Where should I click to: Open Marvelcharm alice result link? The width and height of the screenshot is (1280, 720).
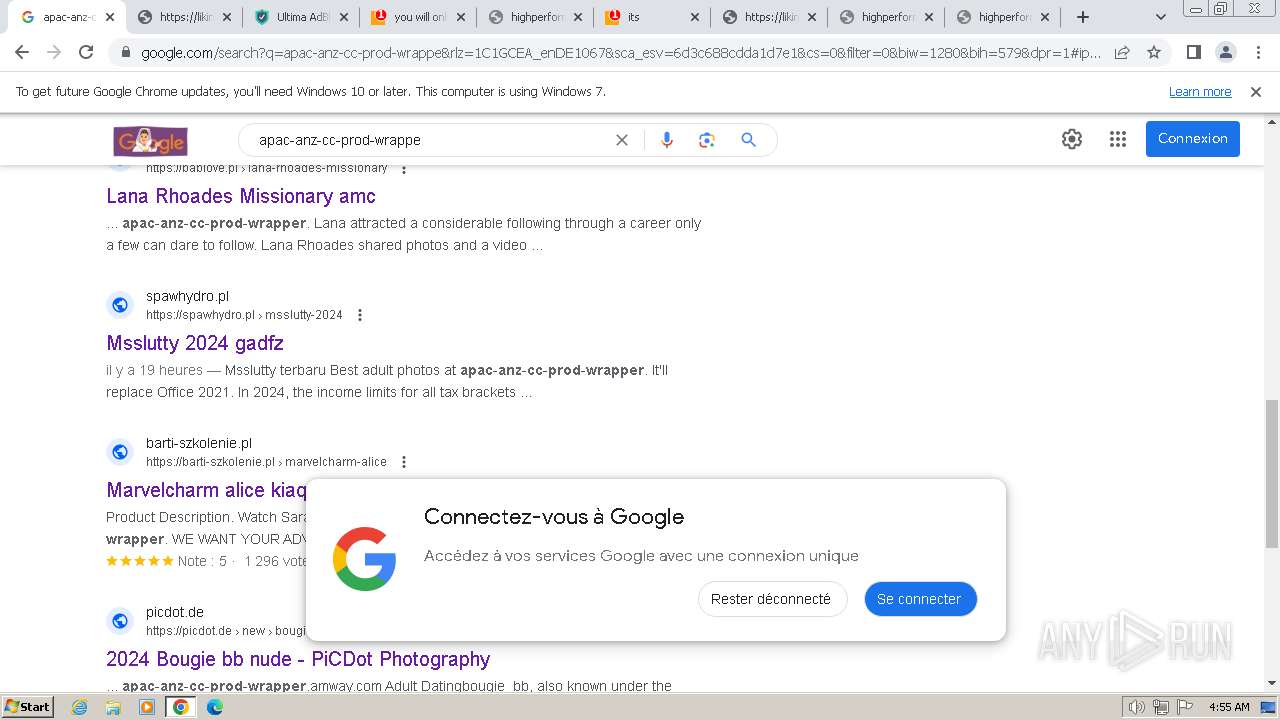click(206, 490)
